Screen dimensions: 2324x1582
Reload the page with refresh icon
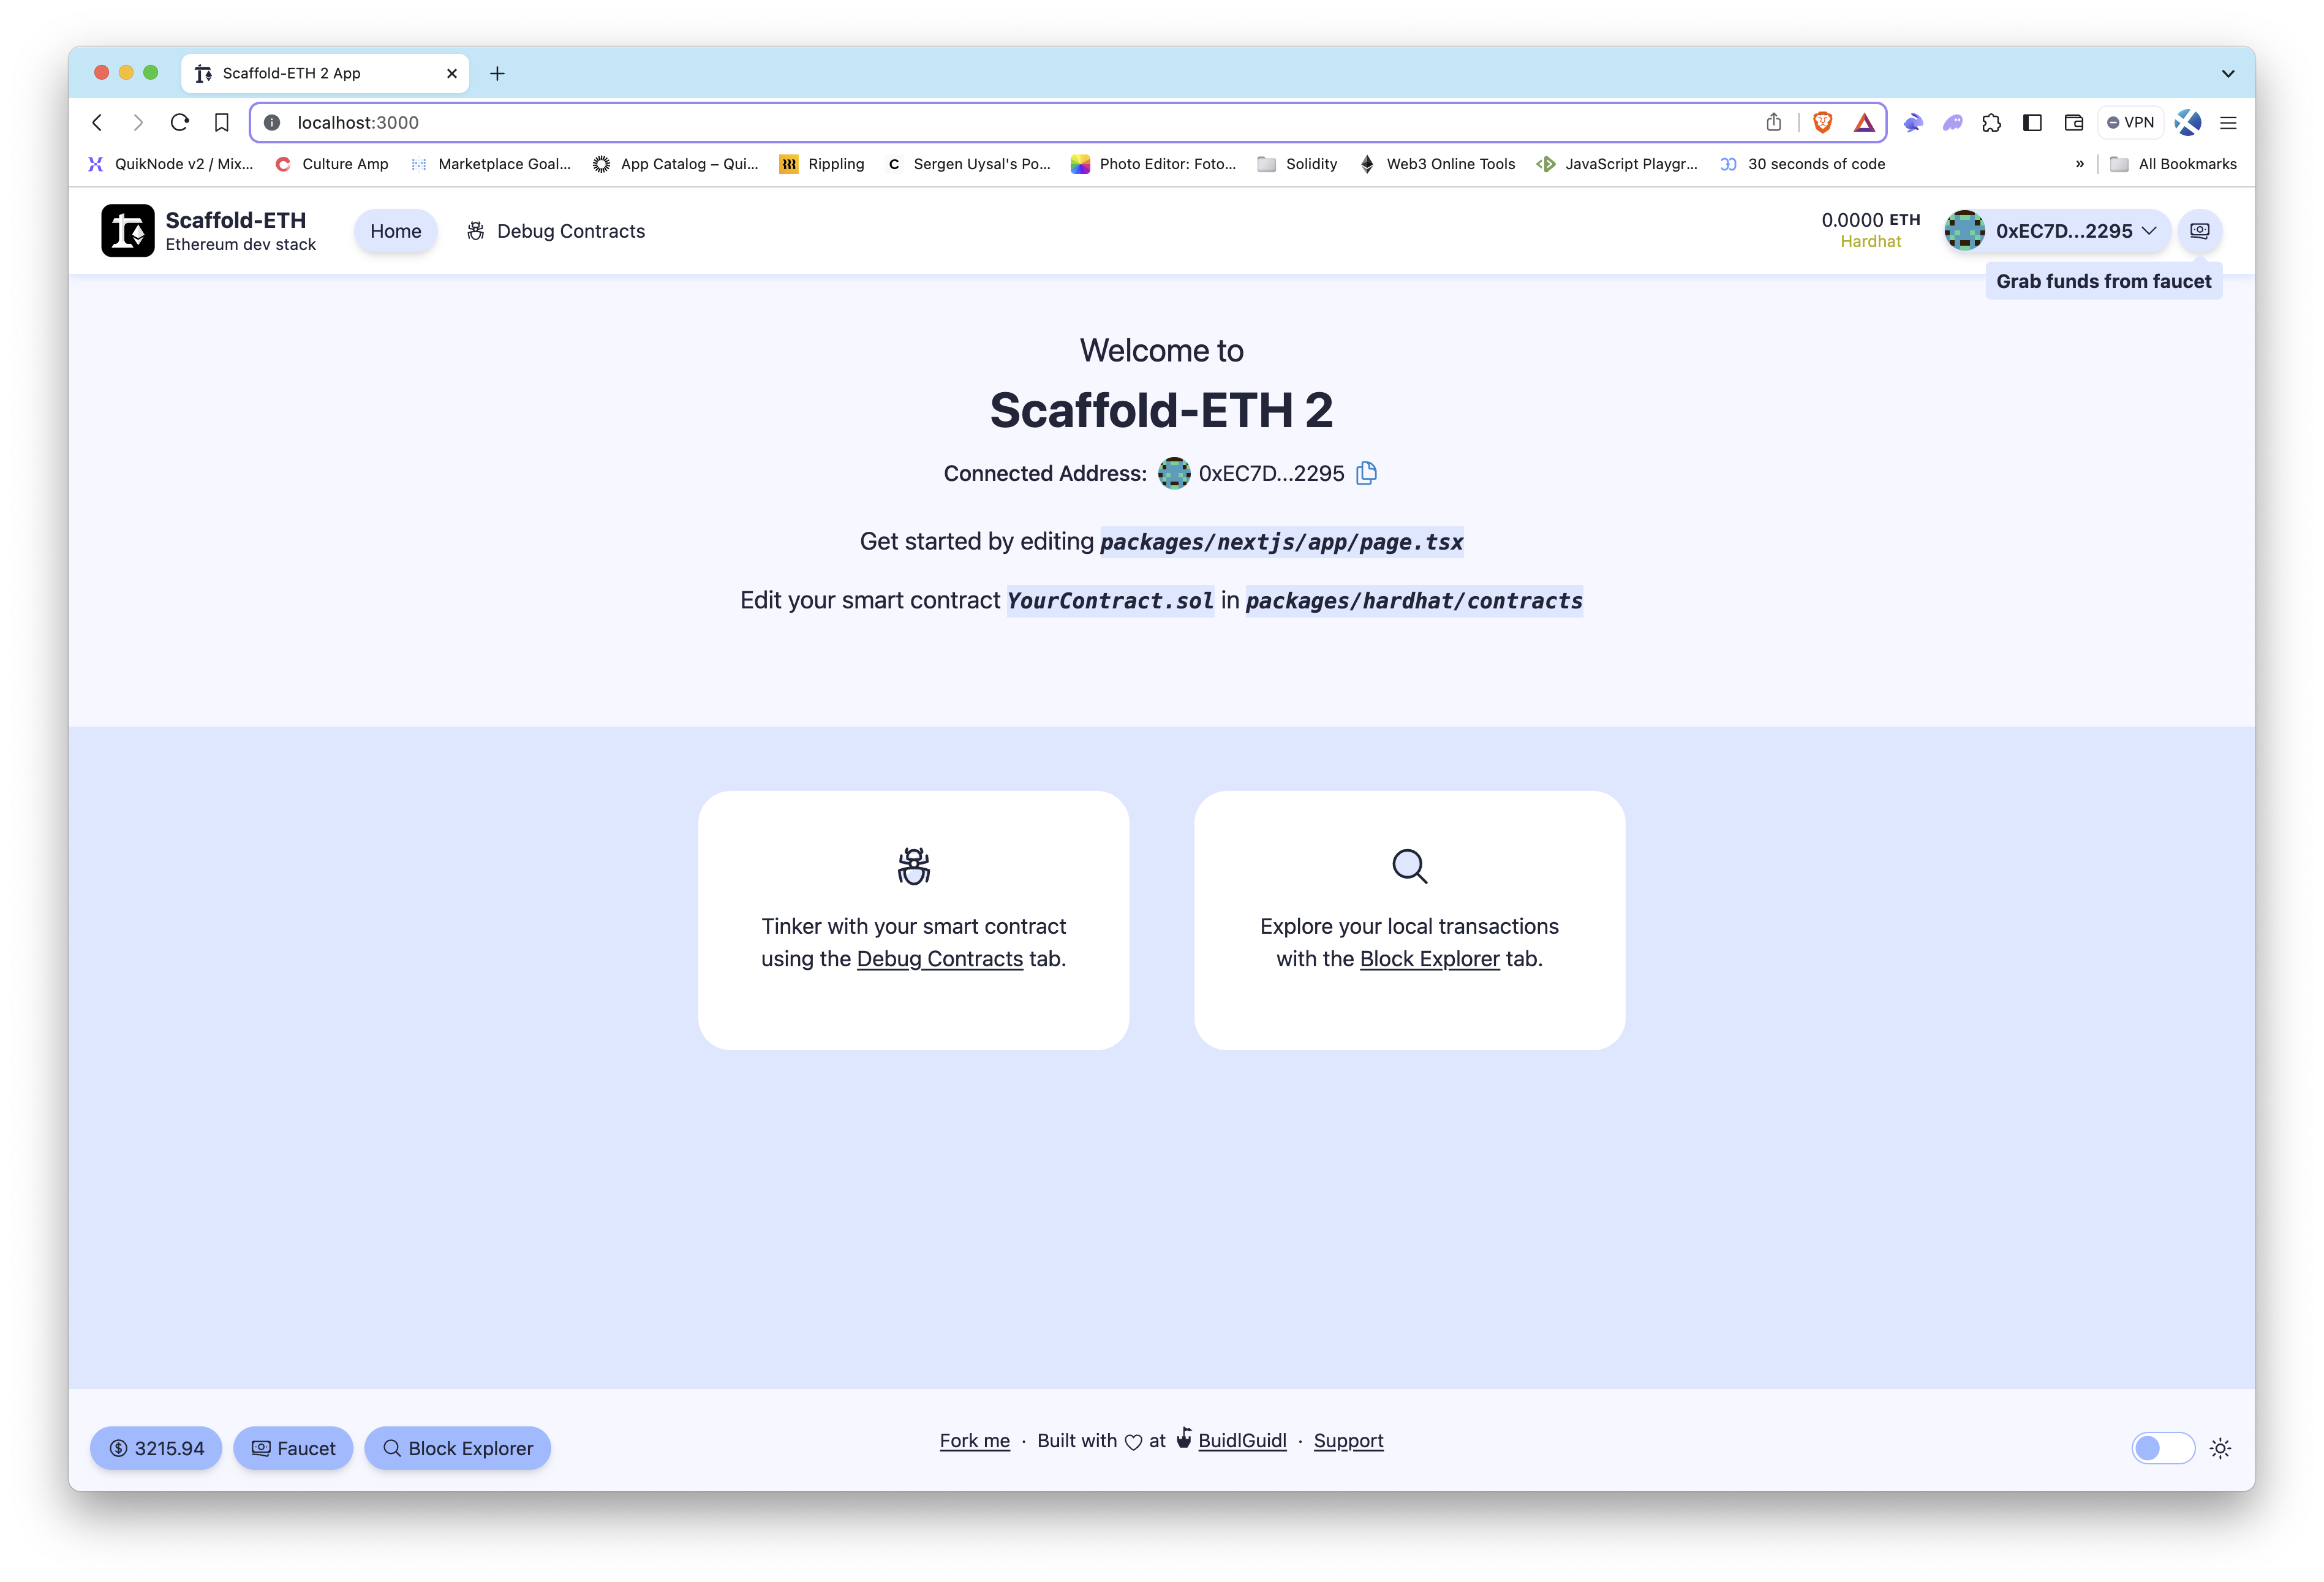click(180, 122)
